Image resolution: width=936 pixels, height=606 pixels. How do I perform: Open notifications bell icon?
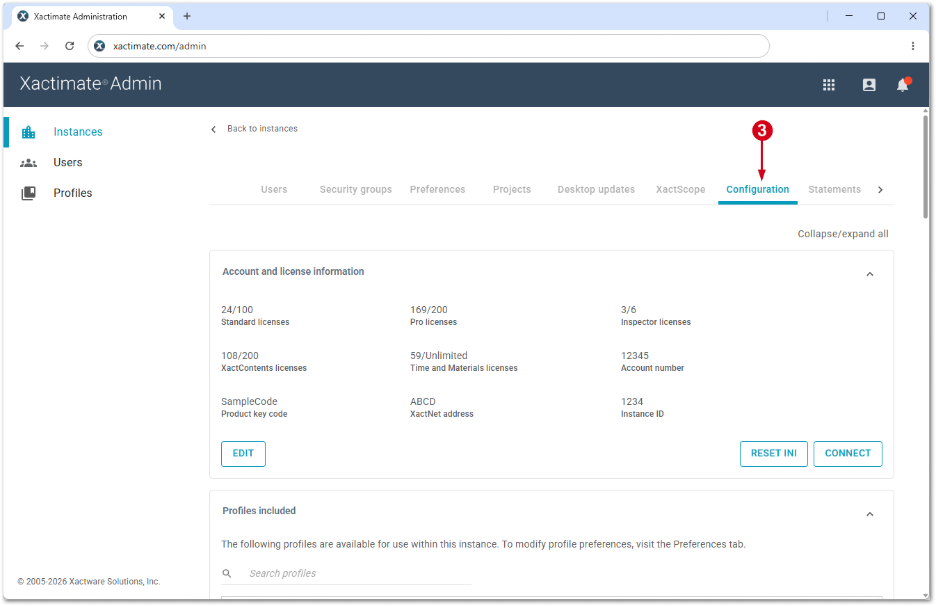tap(903, 85)
